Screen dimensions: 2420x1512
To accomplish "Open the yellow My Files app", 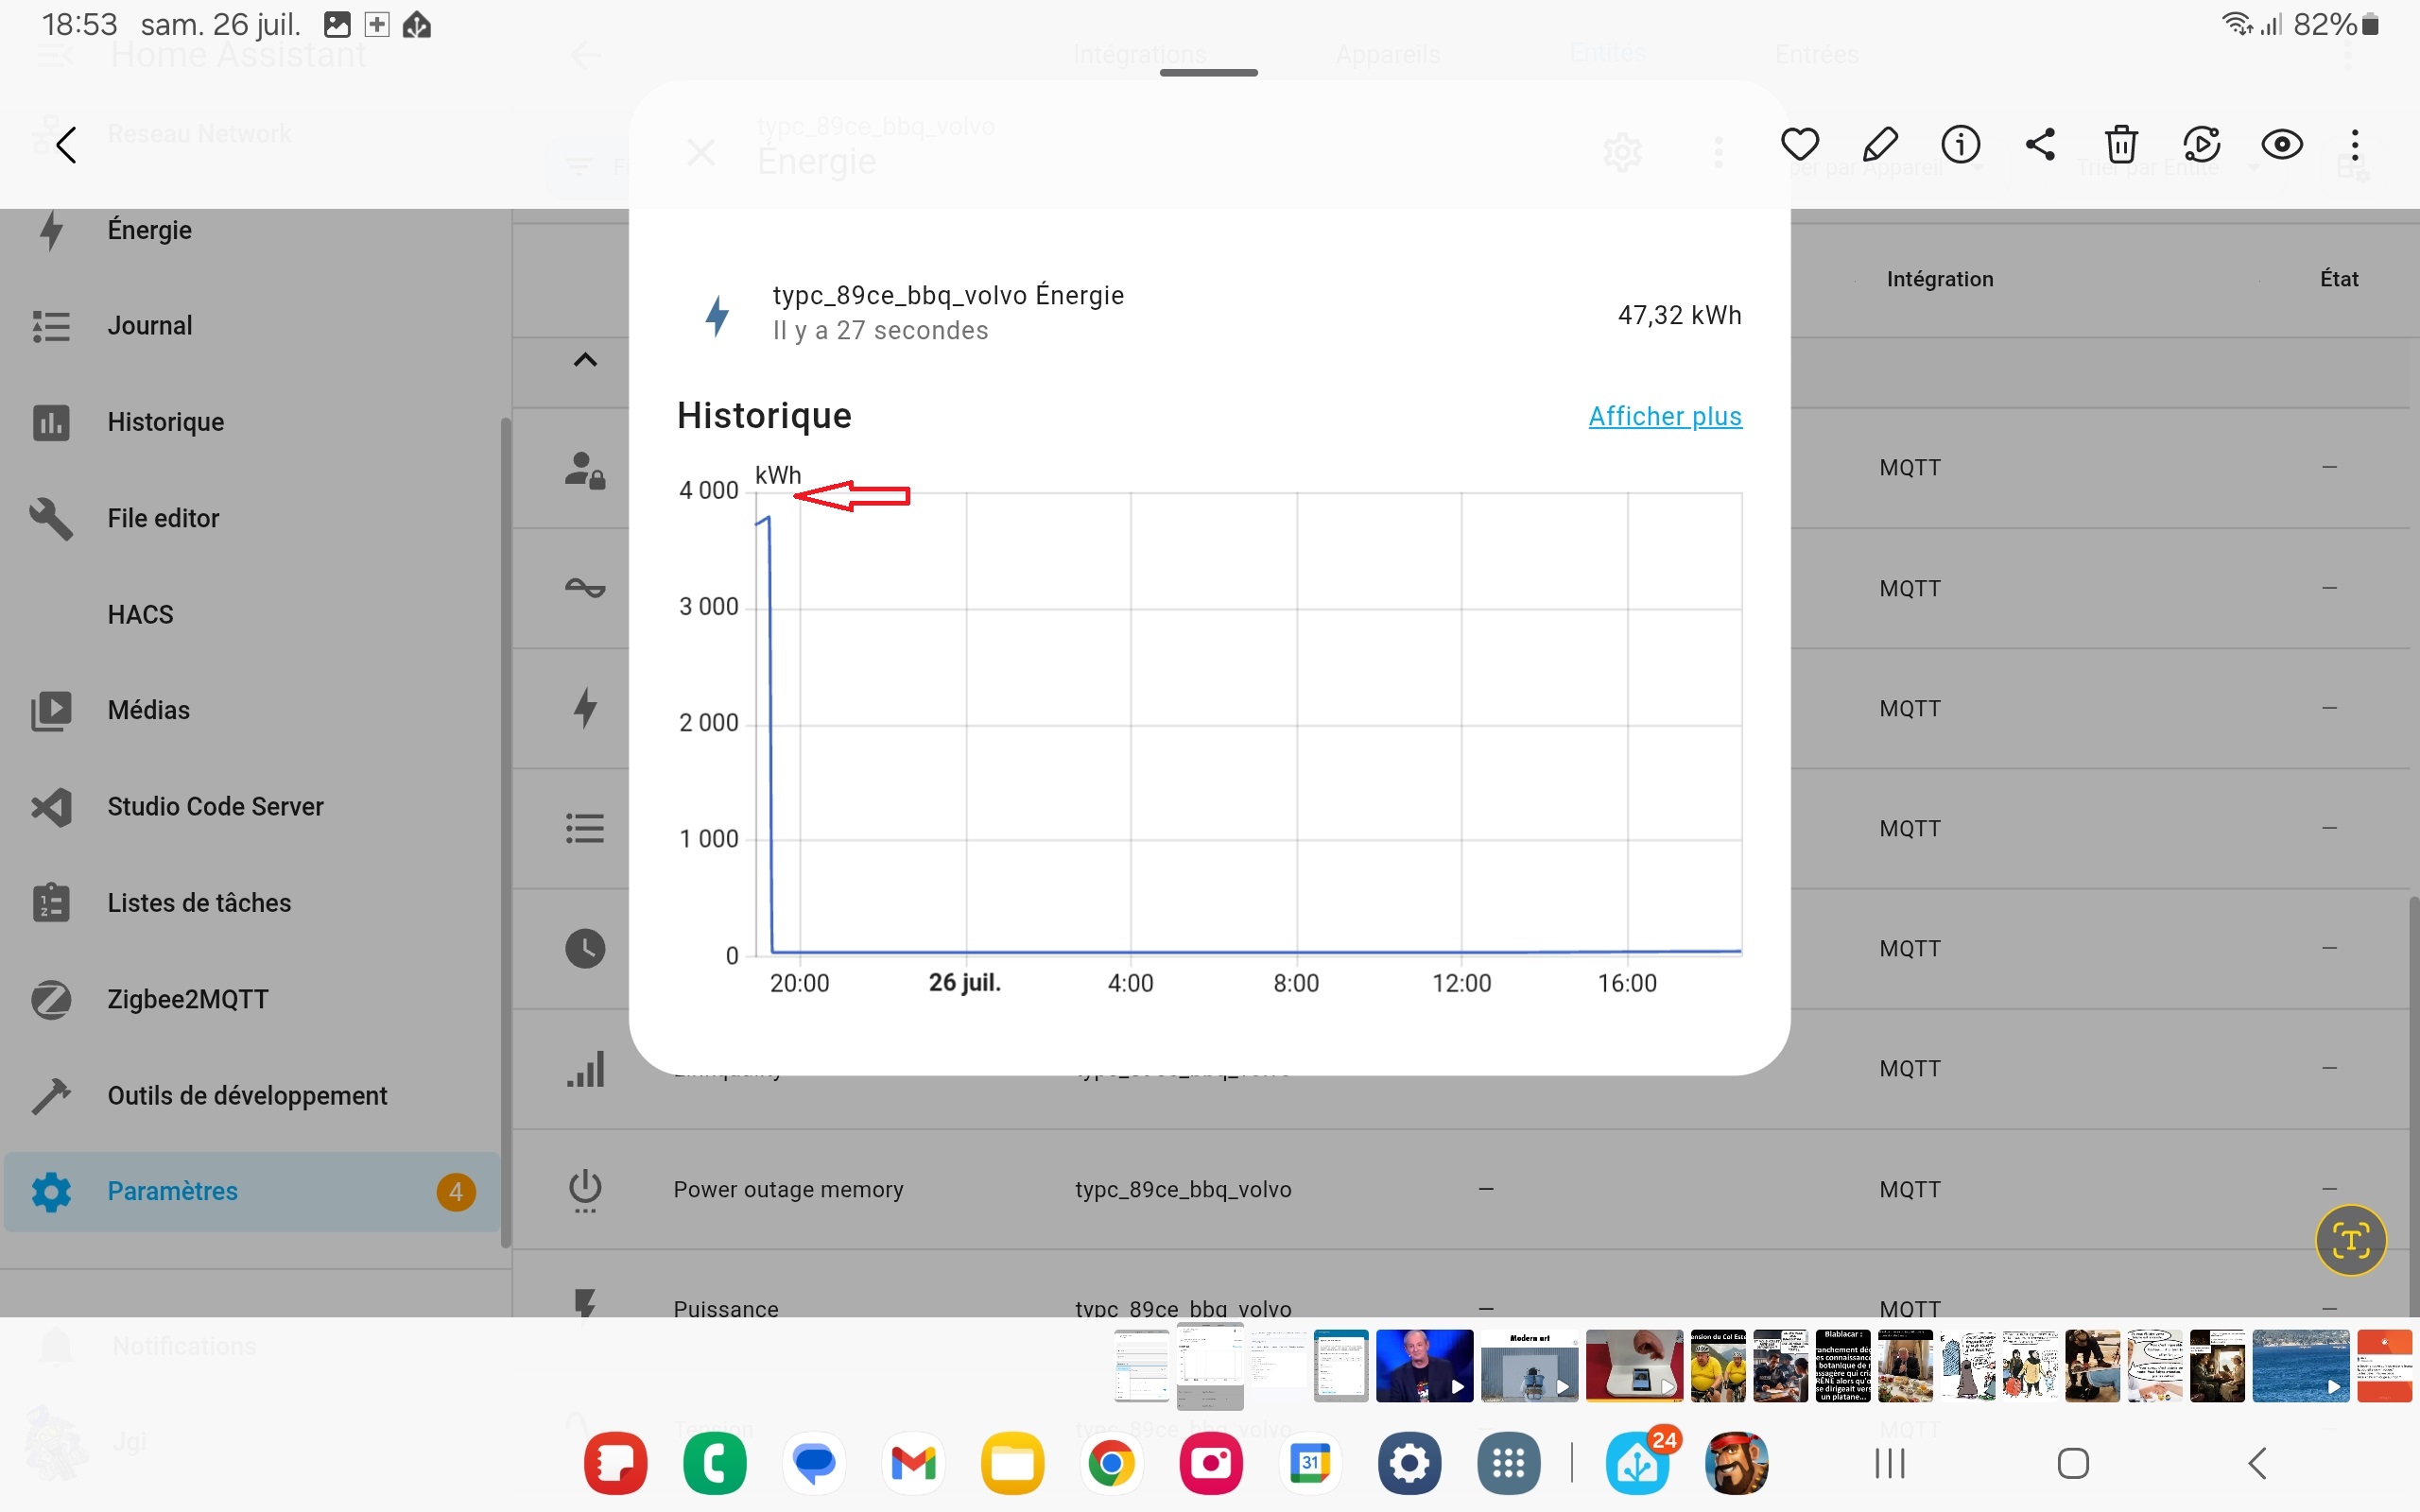I will pyautogui.click(x=1012, y=1463).
